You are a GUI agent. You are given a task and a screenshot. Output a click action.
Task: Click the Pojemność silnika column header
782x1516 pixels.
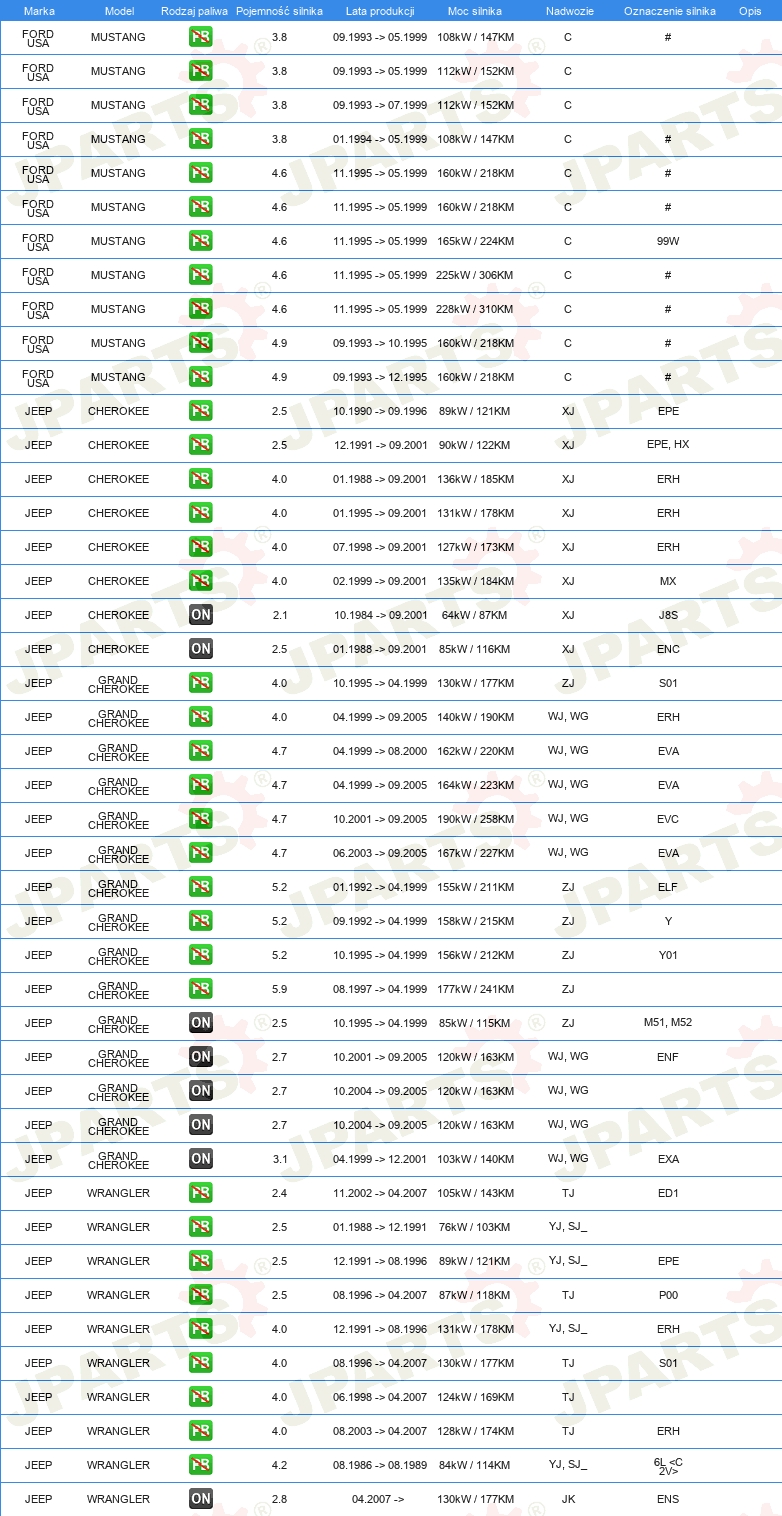pyautogui.click(x=280, y=11)
